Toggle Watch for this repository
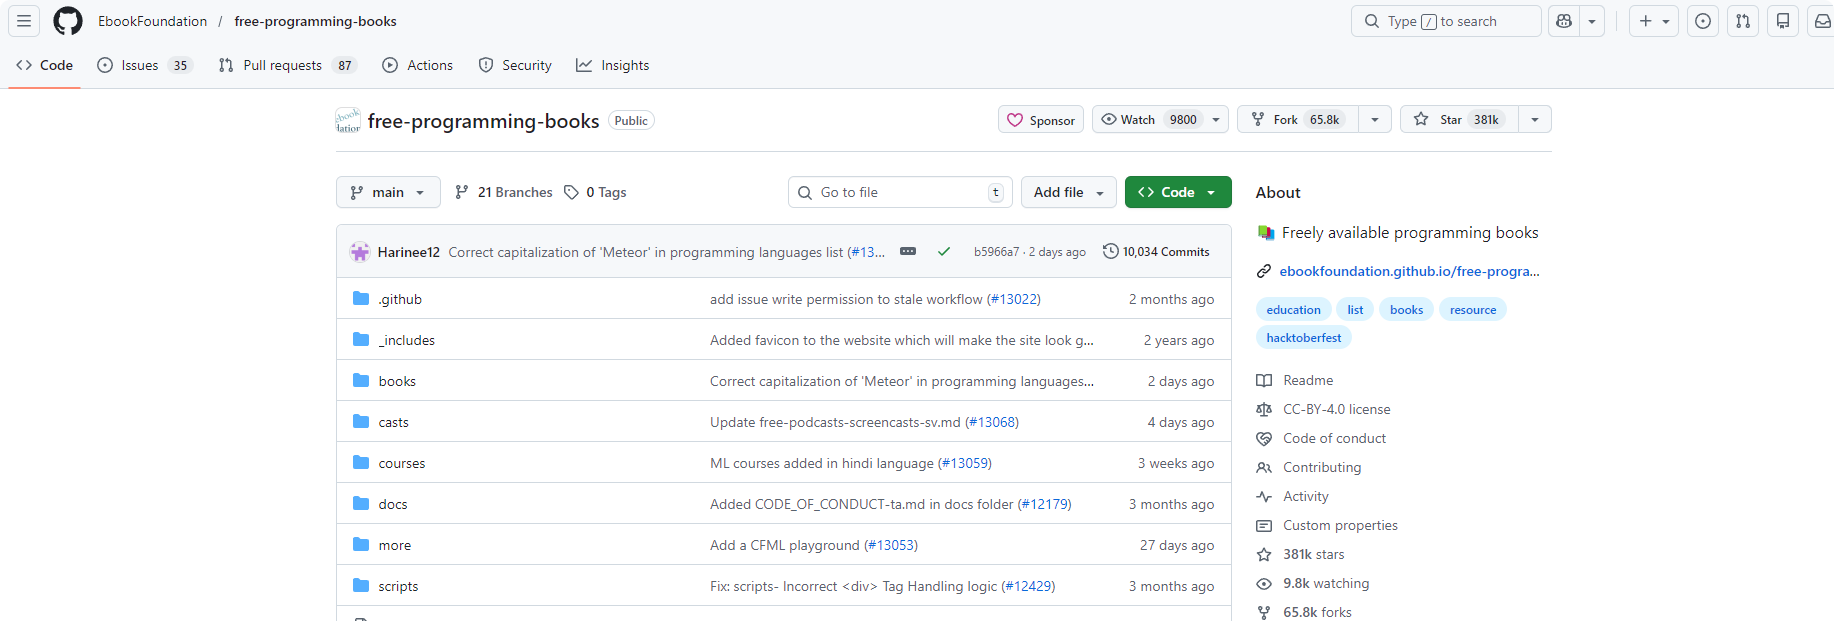 (x=1150, y=120)
